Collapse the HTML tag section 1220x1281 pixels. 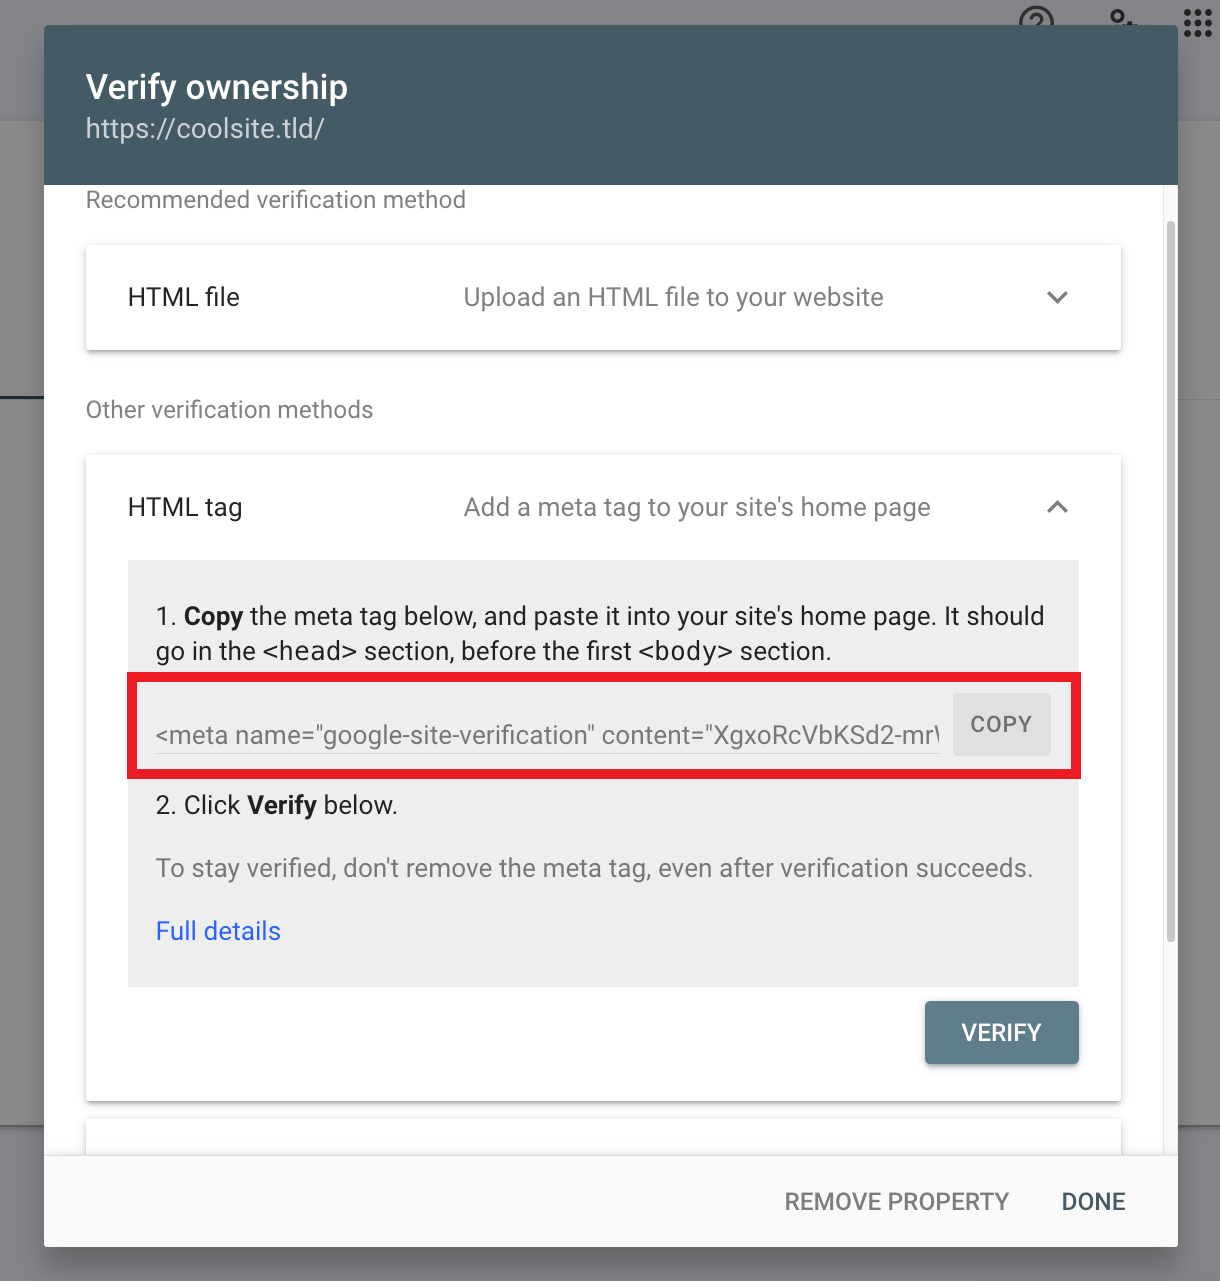[x=1057, y=507]
